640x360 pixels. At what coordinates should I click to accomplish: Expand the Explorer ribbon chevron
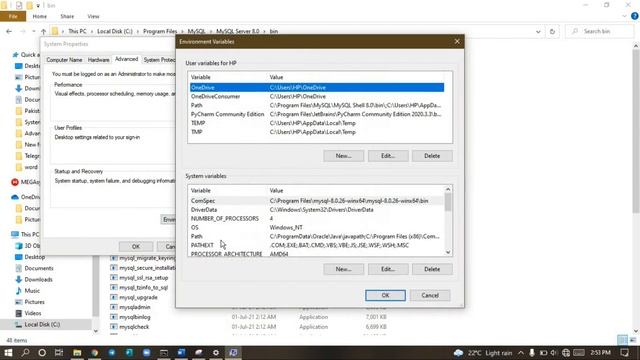[624, 16]
